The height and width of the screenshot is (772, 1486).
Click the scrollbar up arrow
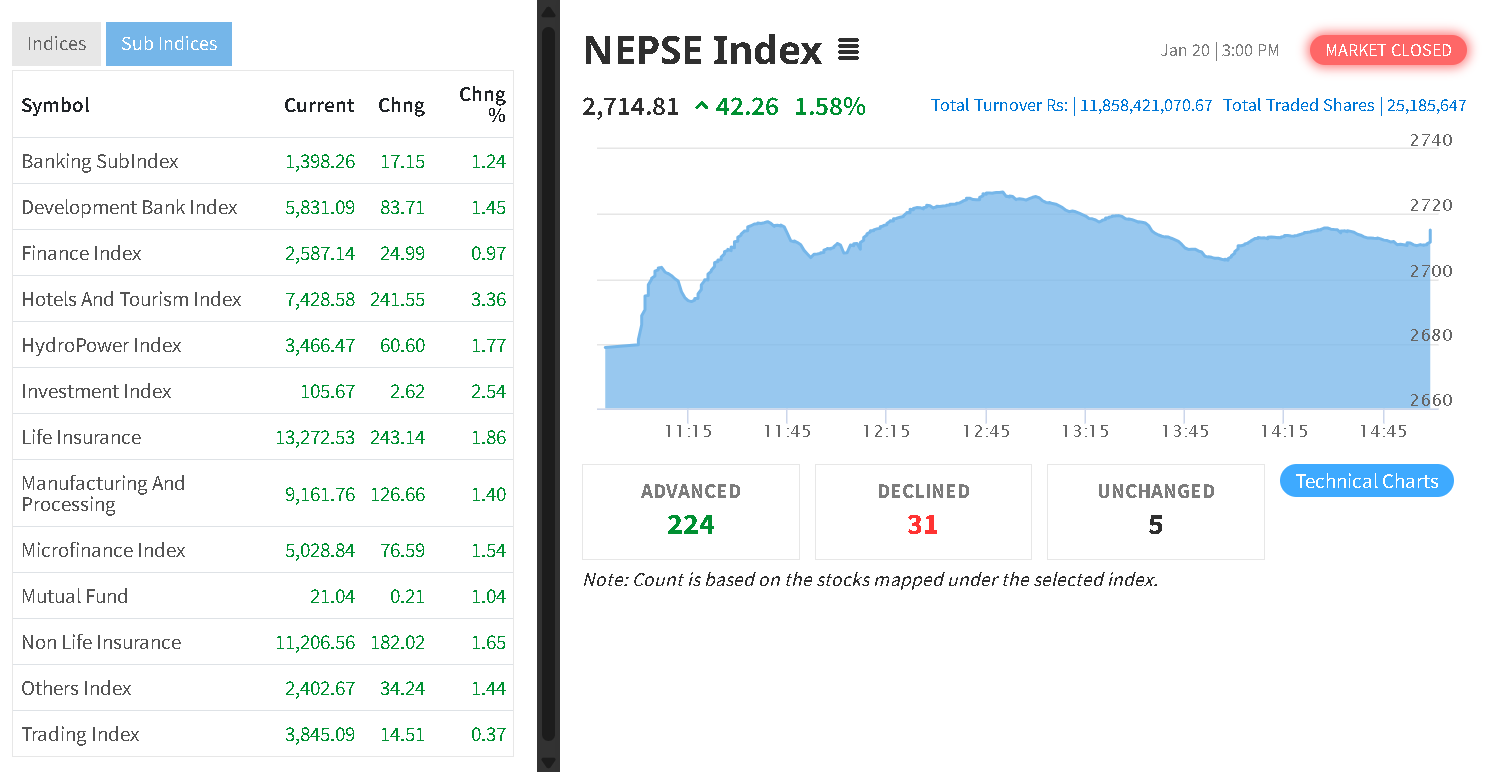click(548, 10)
